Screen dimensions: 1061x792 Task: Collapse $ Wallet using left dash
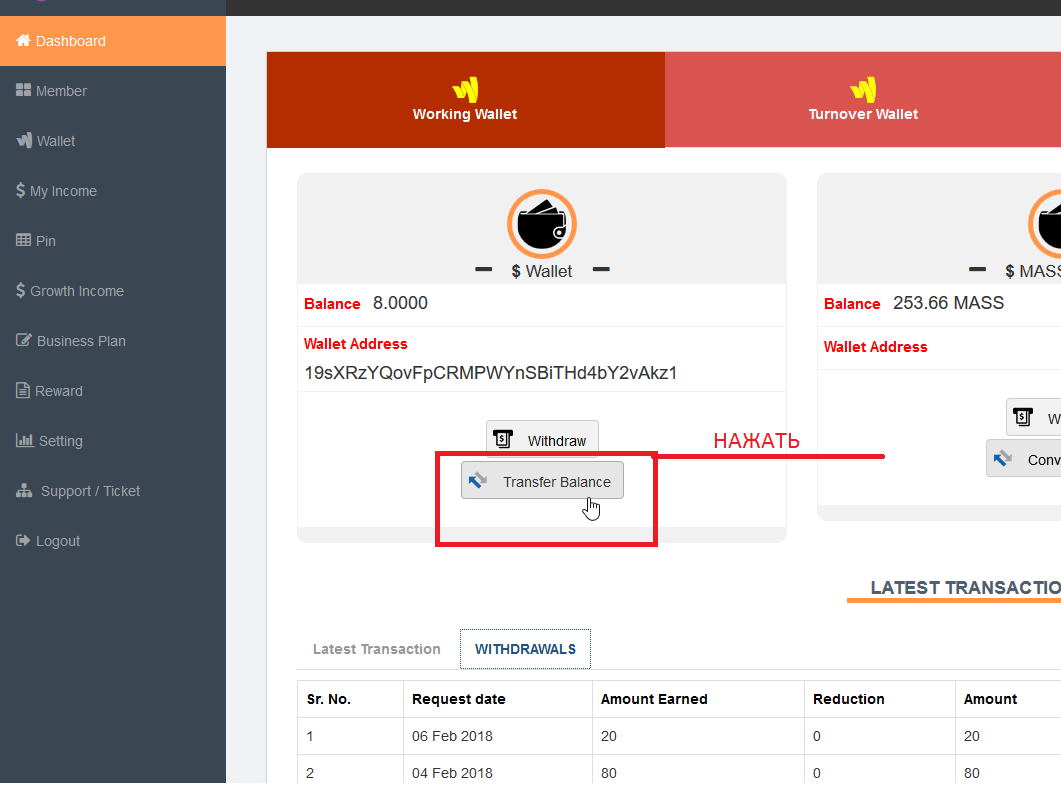pyautogui.click(x=484, y=270)
